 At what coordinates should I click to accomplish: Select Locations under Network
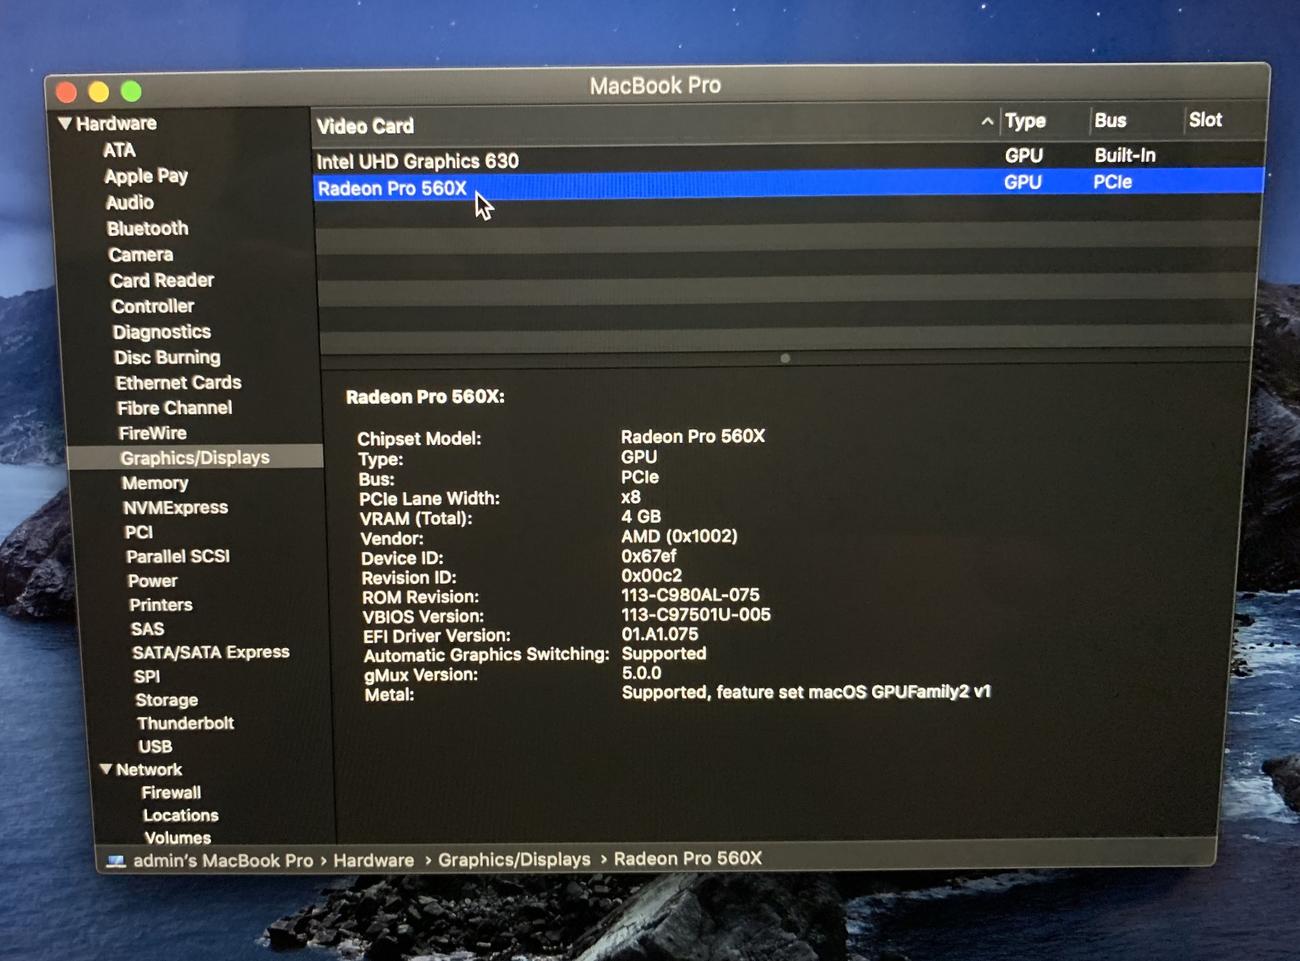[x=181, y=815]
